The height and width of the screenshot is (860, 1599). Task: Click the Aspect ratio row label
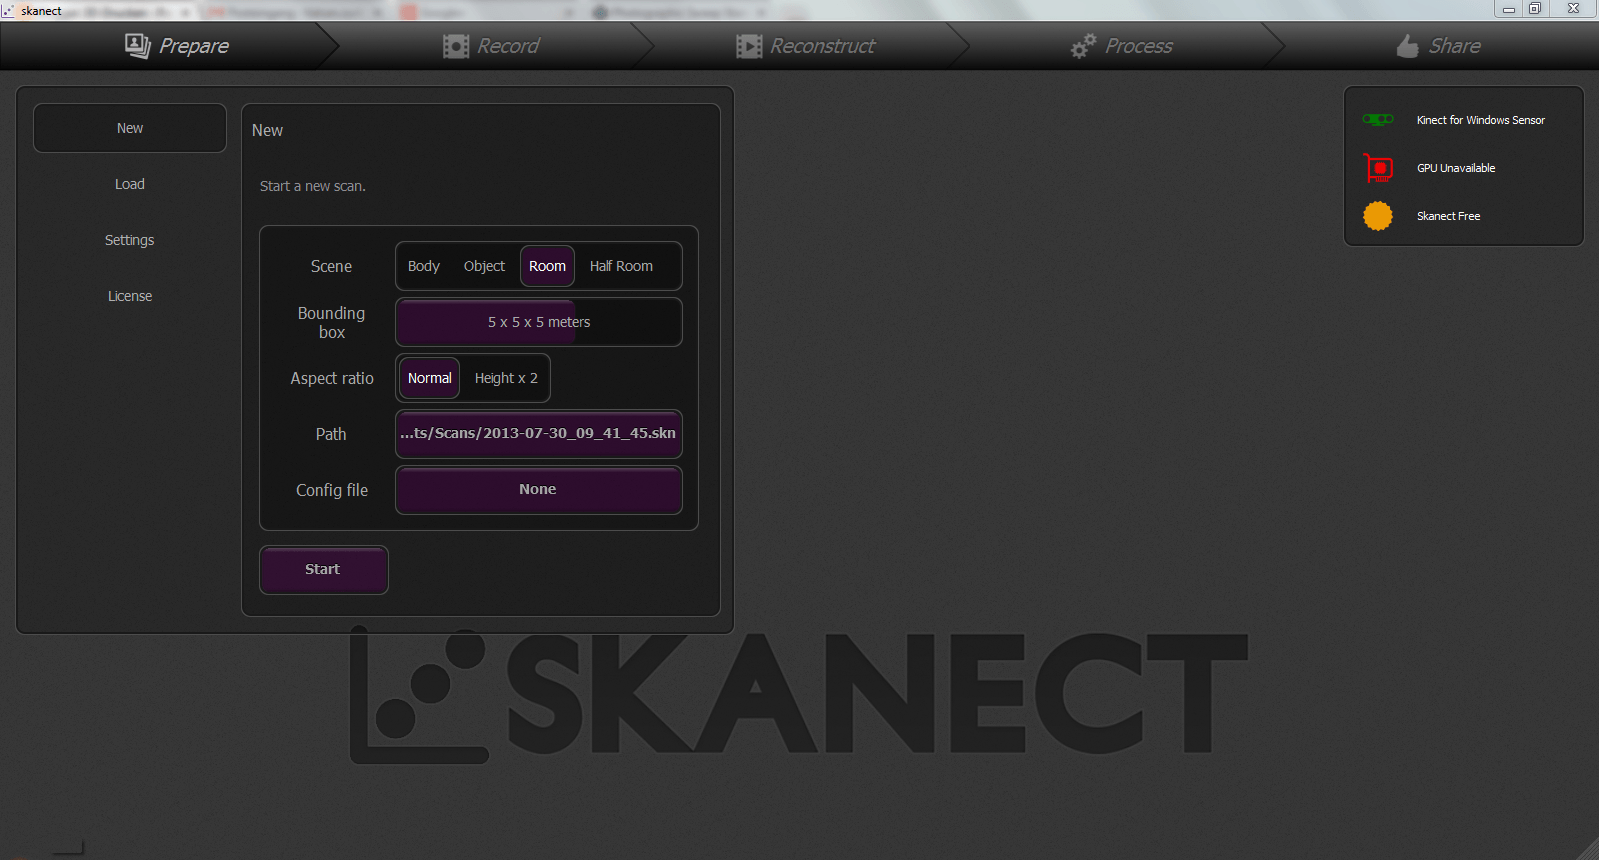(332, 378)
